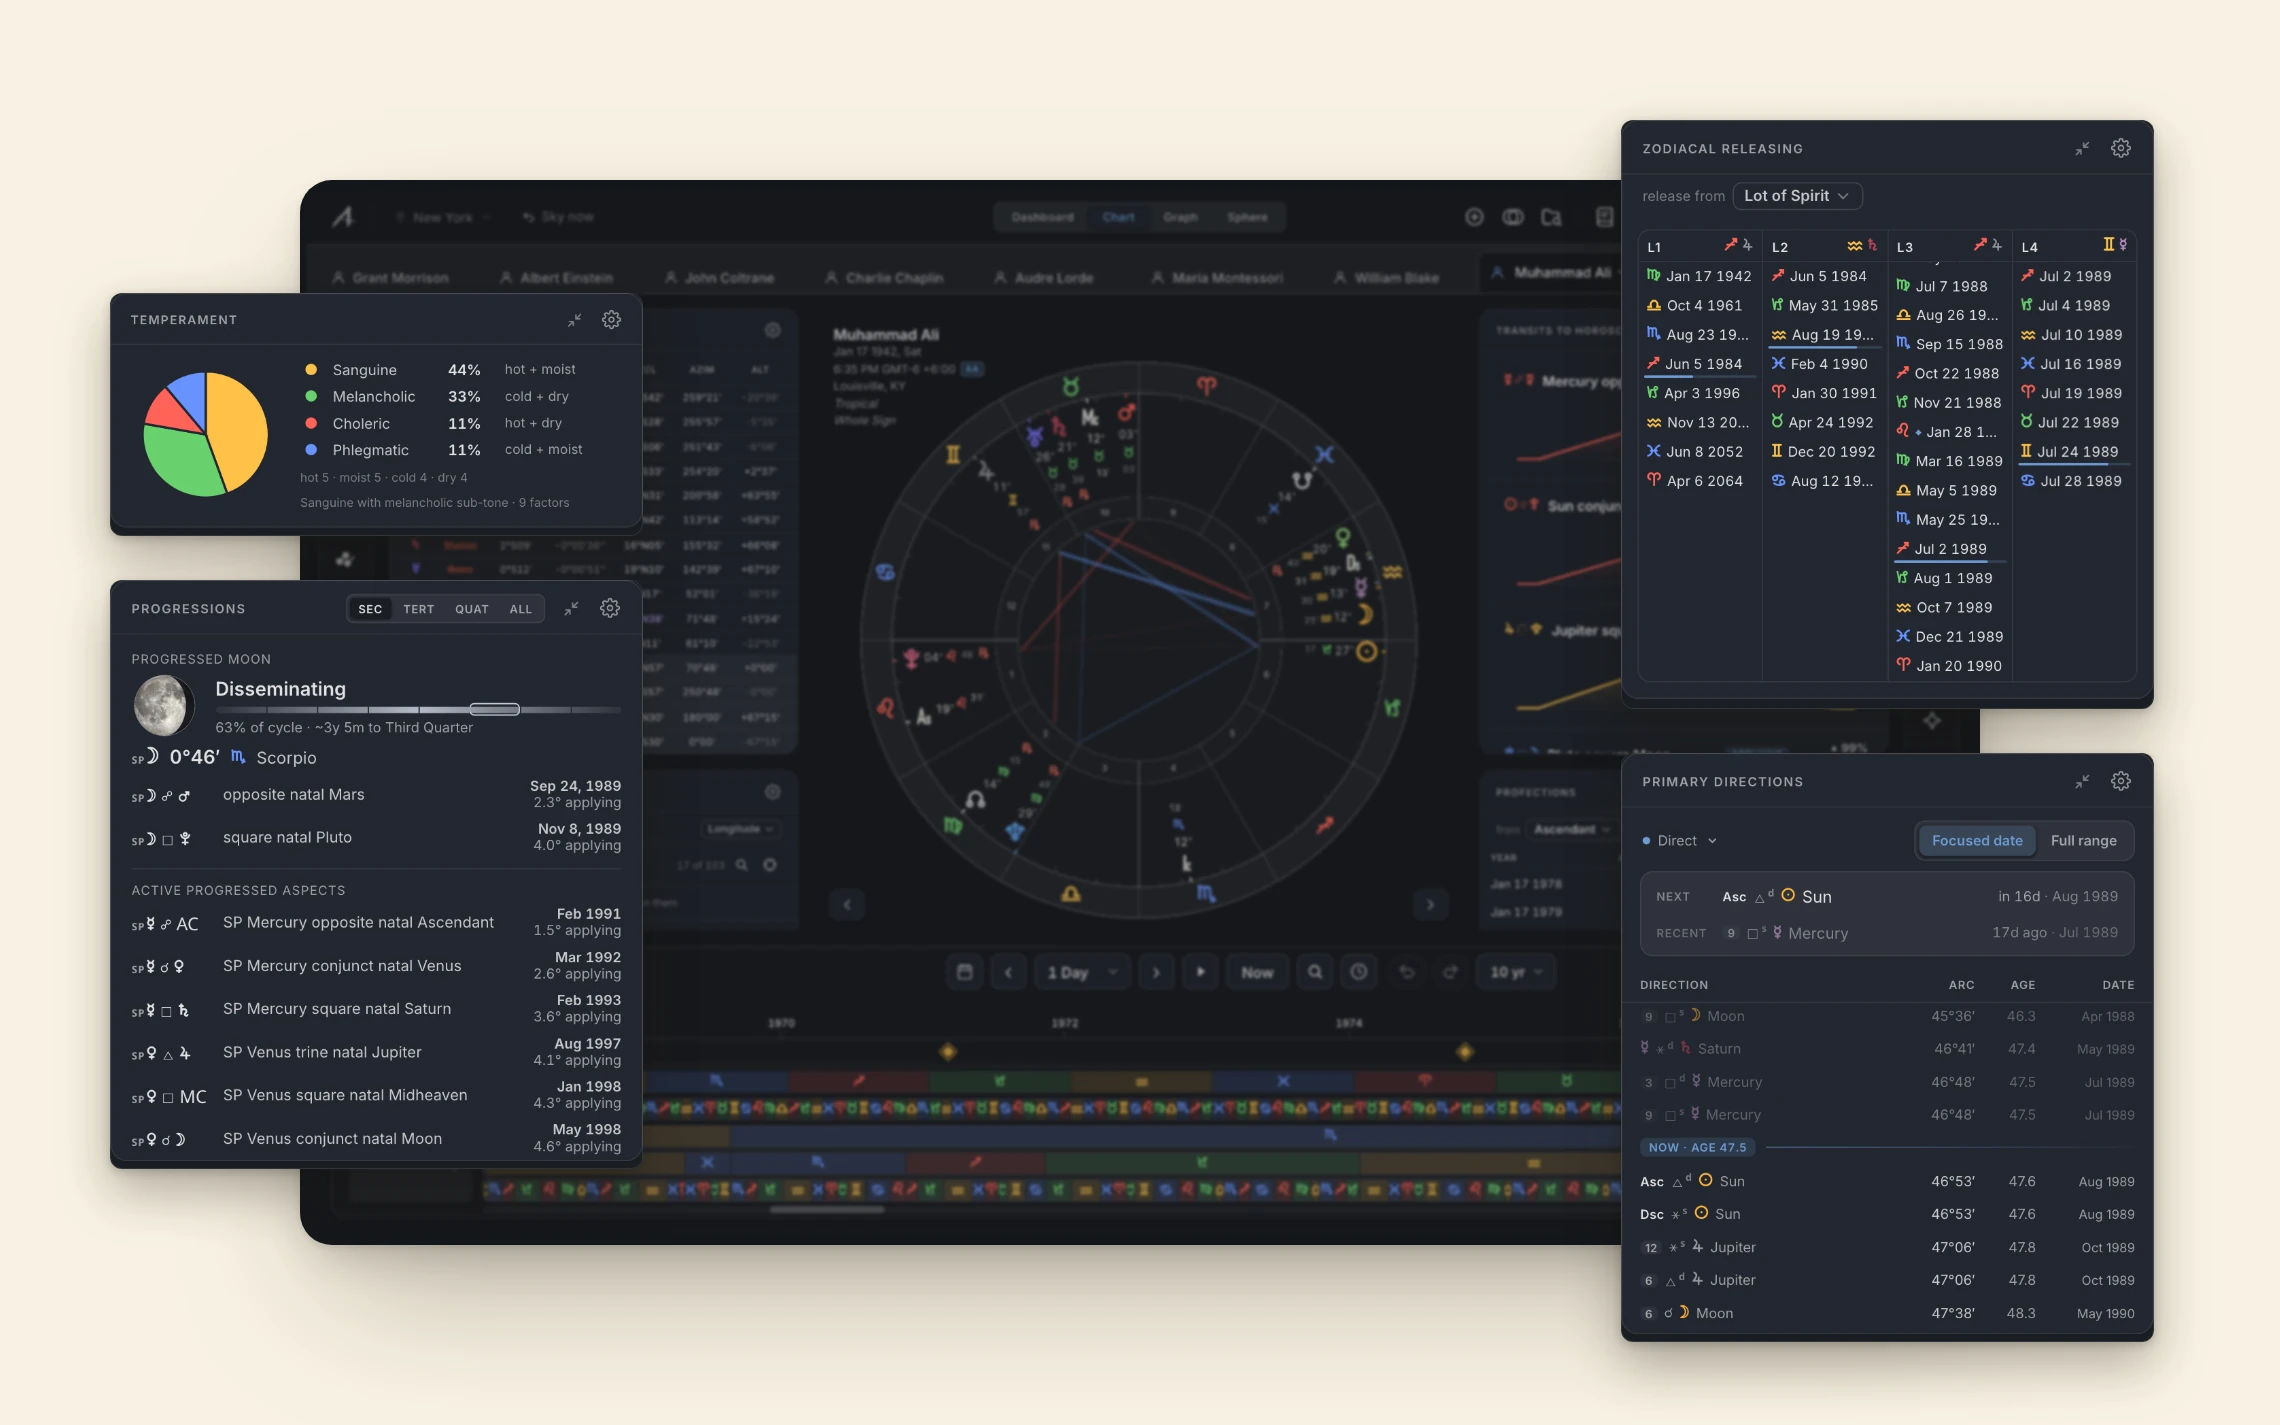This screenshot has height=1425, width=2280.
Task: Collapse the Zodiacal Releasing panel
Action: point(2083,149)
